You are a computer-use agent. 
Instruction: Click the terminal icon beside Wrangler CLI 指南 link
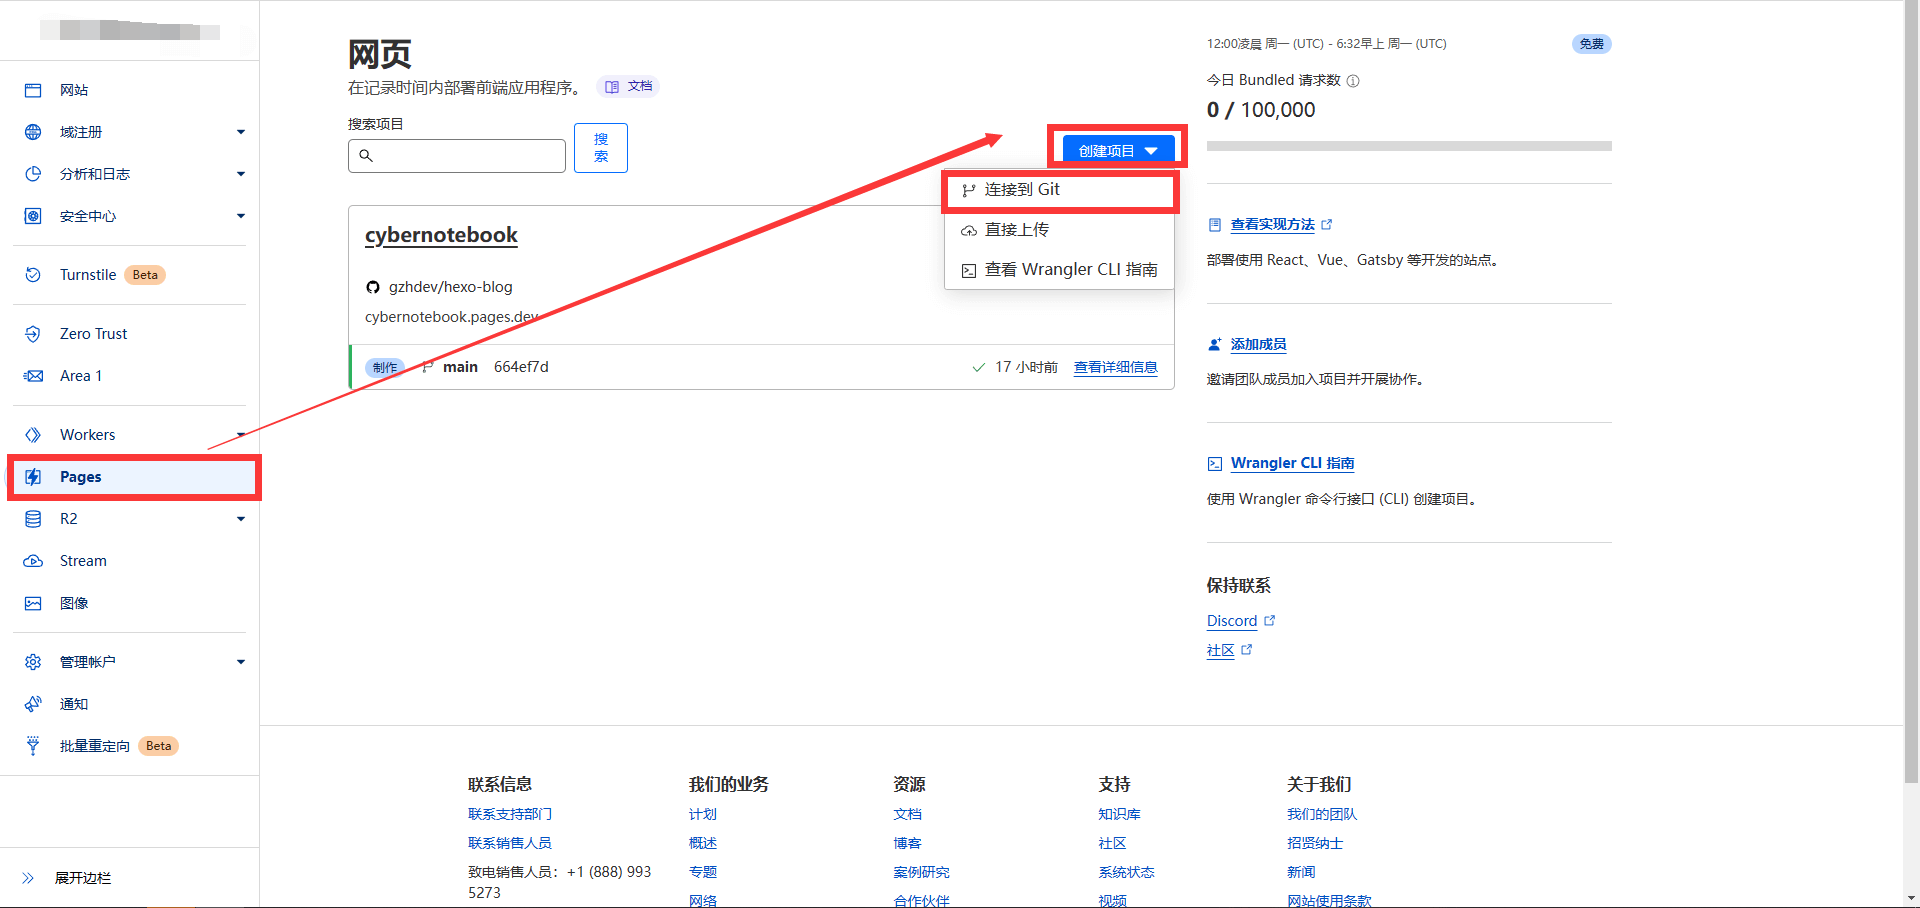(x=1215, y=464)
